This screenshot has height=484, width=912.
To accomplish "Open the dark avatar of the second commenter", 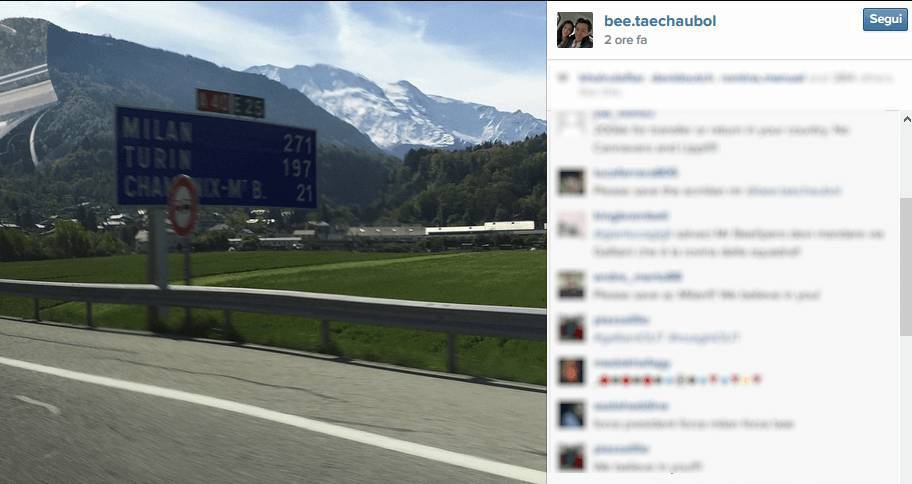I will pyautogui.click(x=571, y=182).
